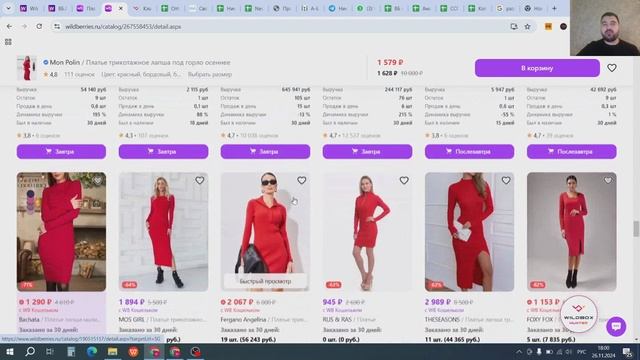This screenshot has height=360, width=640.
Task: Click the 945 ₽ RUS & RAS price
Action: 332,302
